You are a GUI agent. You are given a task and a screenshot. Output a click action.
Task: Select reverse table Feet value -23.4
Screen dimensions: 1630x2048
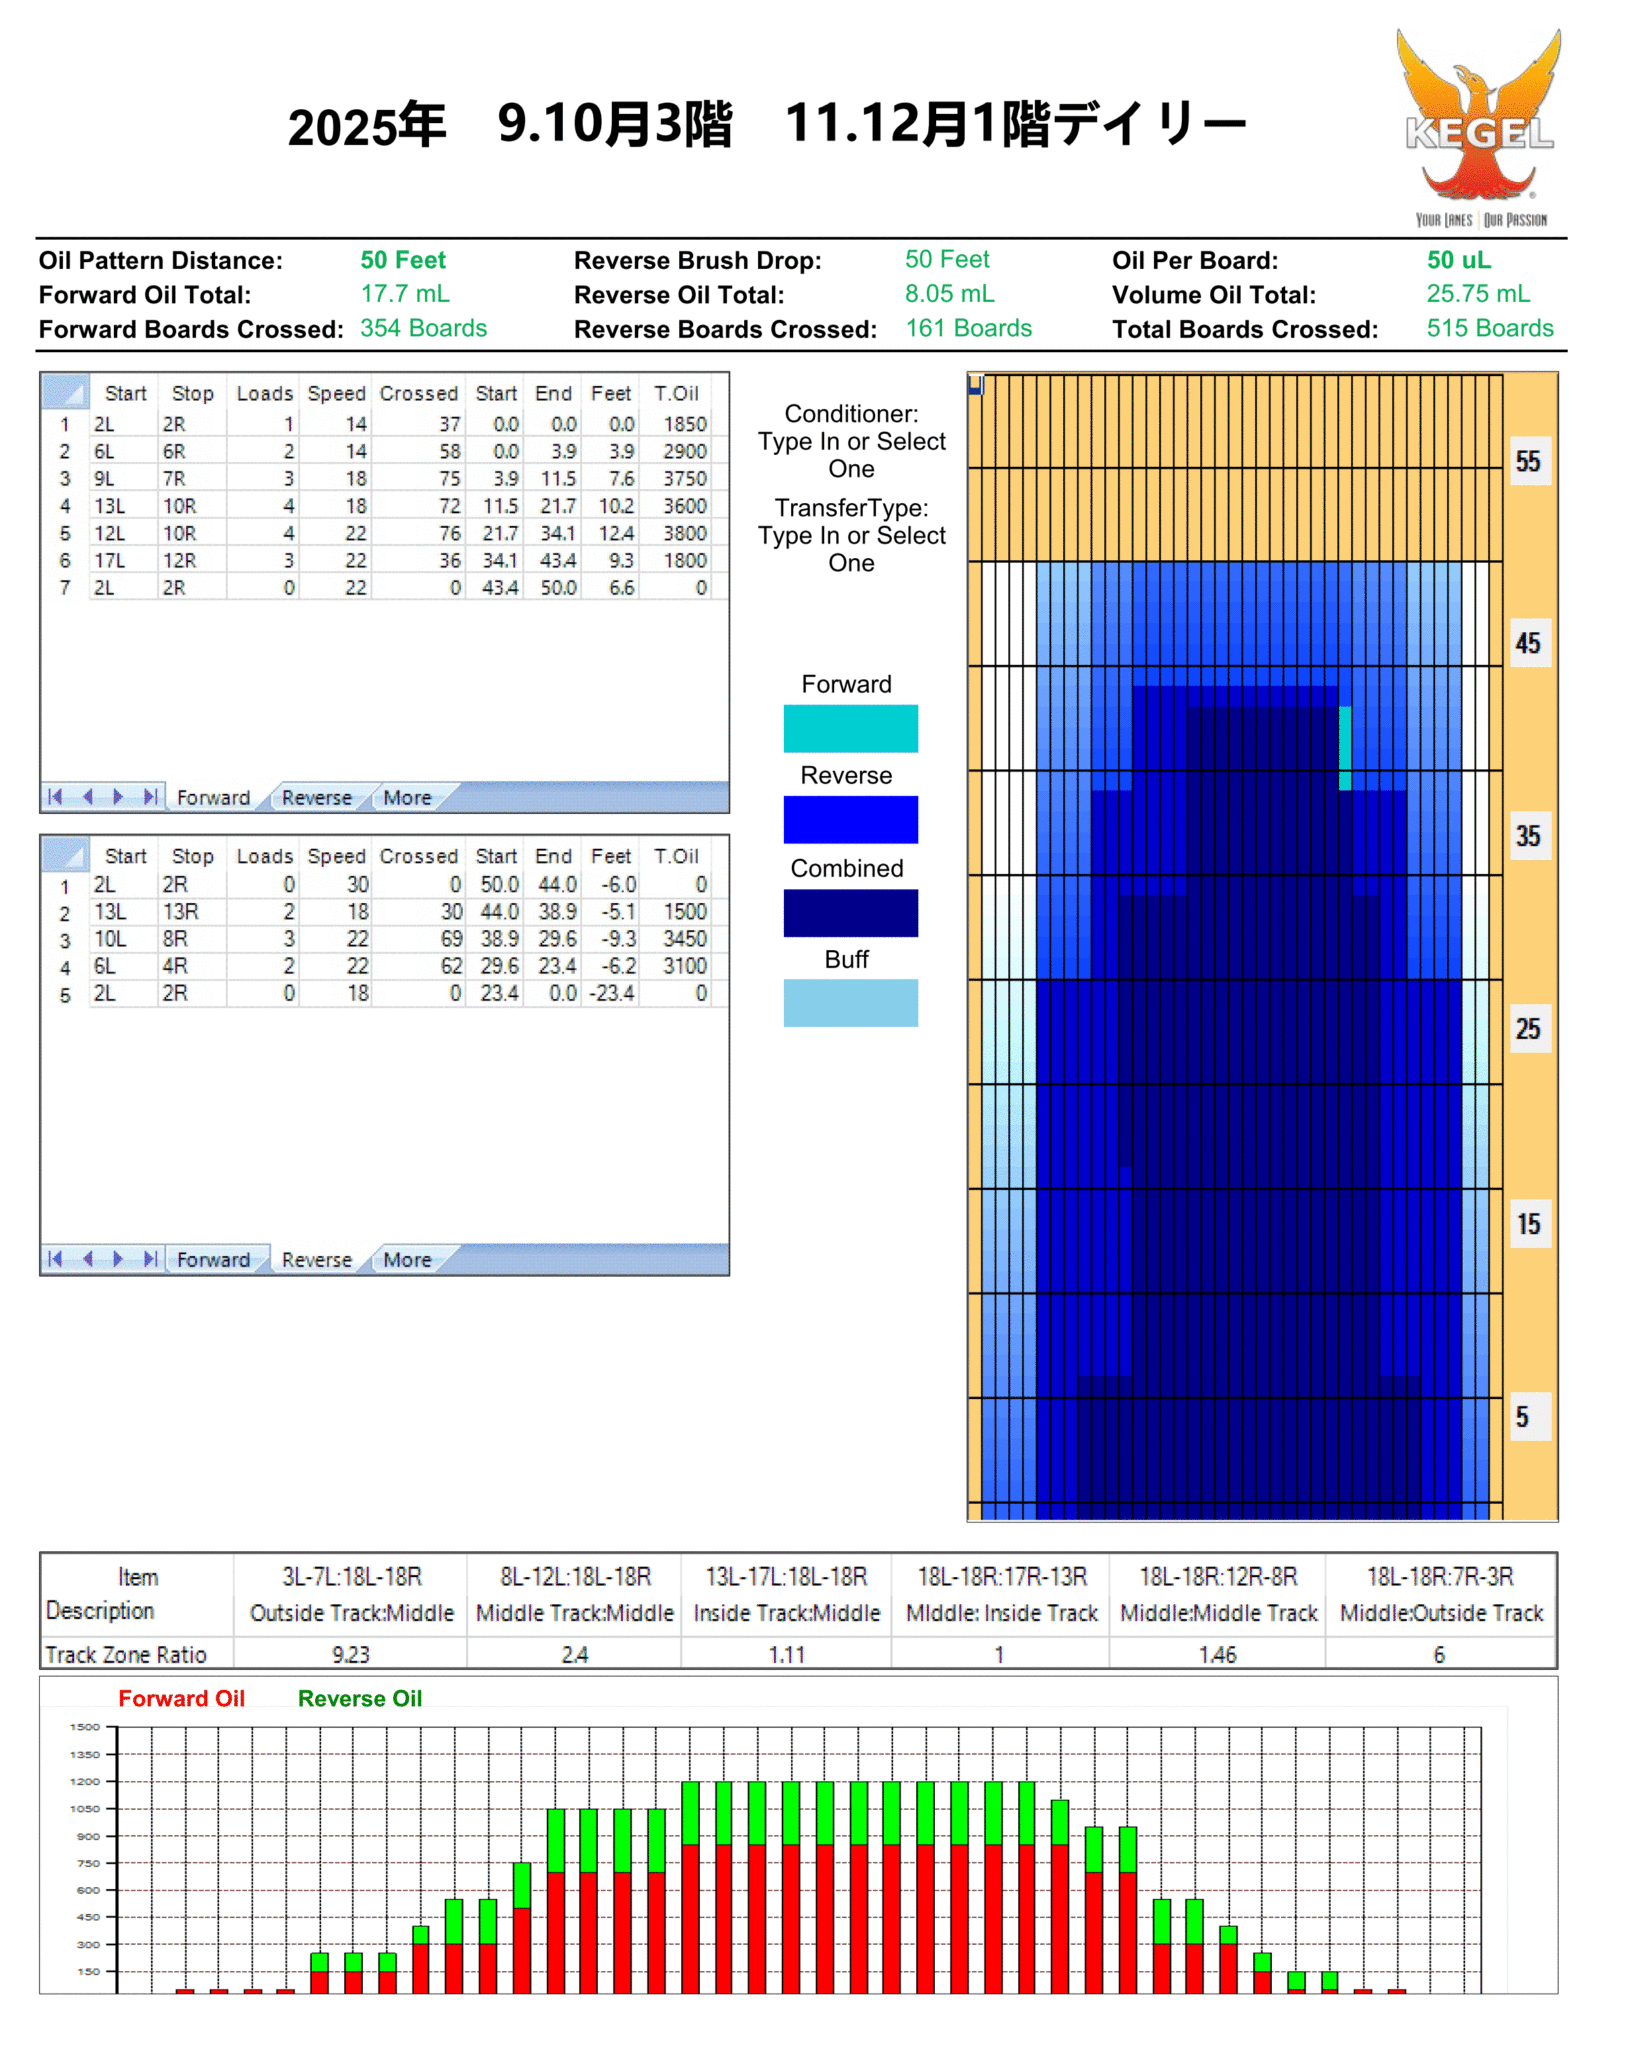(x=611, y=993)
